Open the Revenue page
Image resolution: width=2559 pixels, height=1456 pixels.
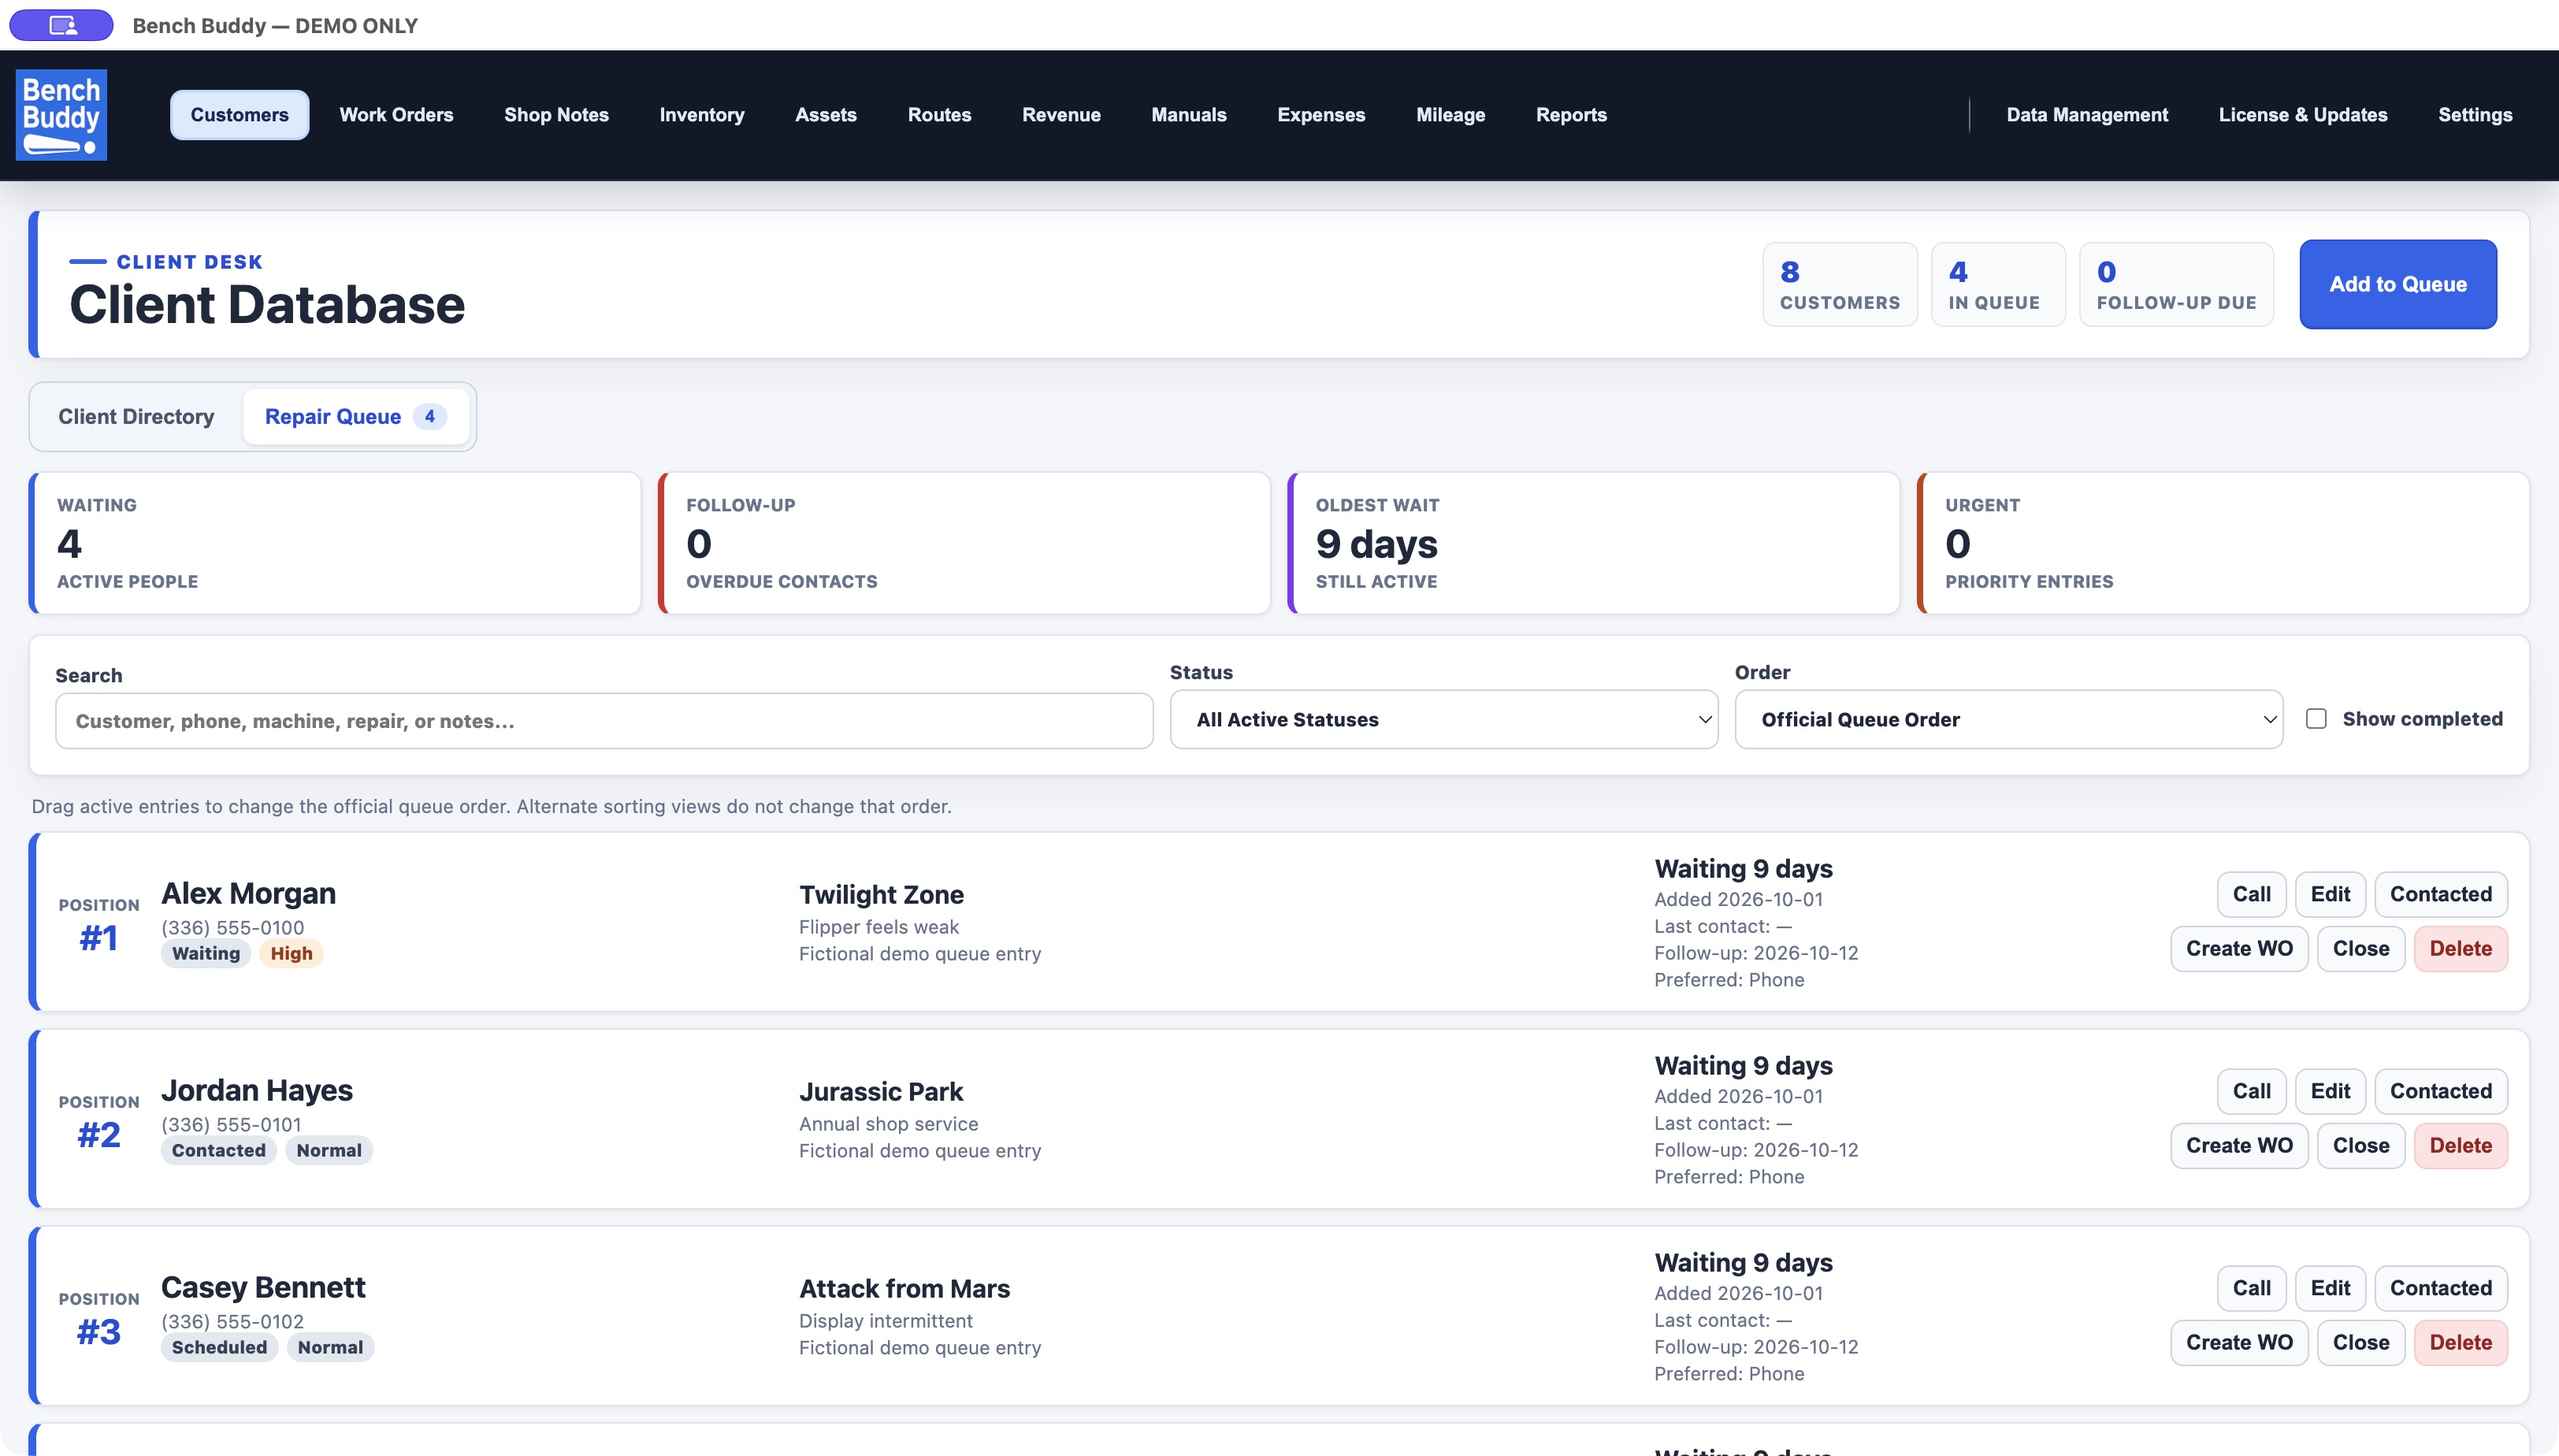pos(1061,115)
